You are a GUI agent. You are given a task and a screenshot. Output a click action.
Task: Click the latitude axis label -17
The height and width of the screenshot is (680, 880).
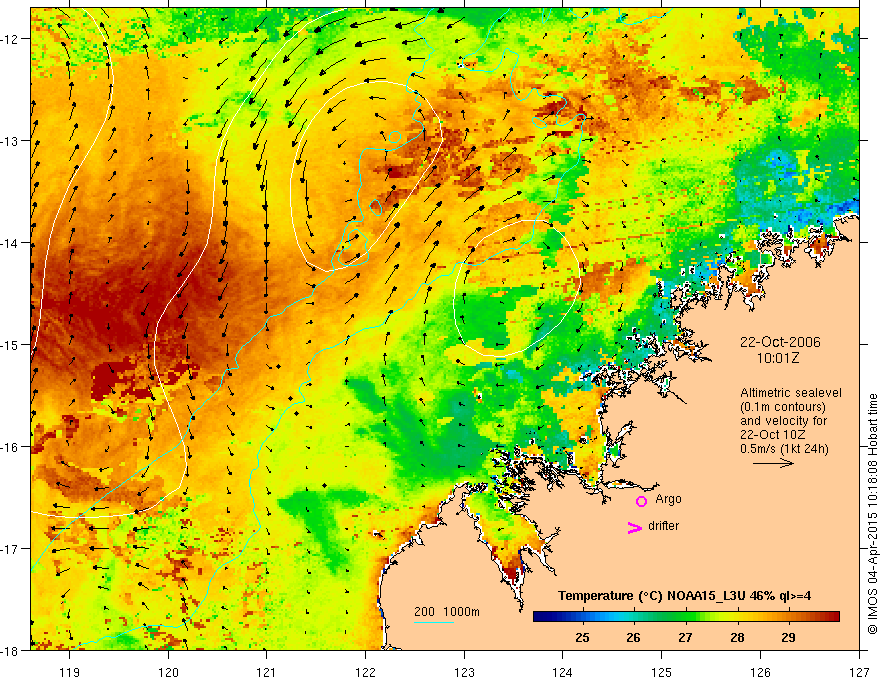[11, 548]
